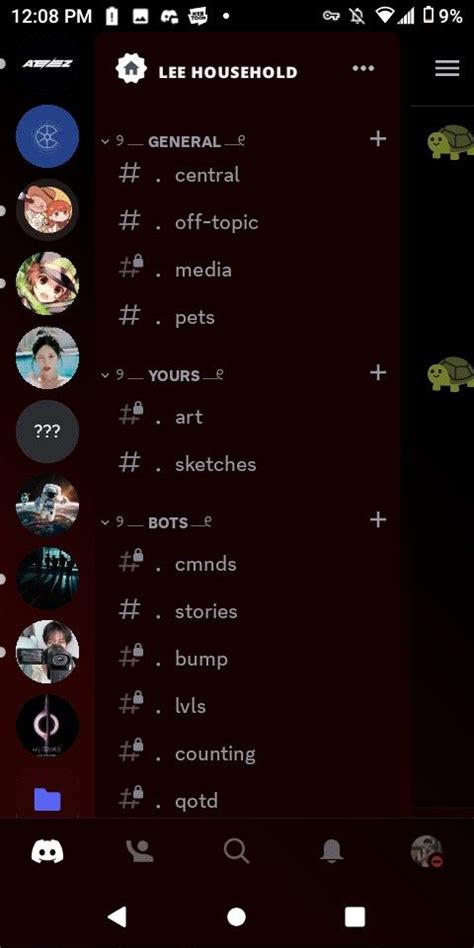
Task: Select the ??? server icon
Action: (x=47, y=431)
